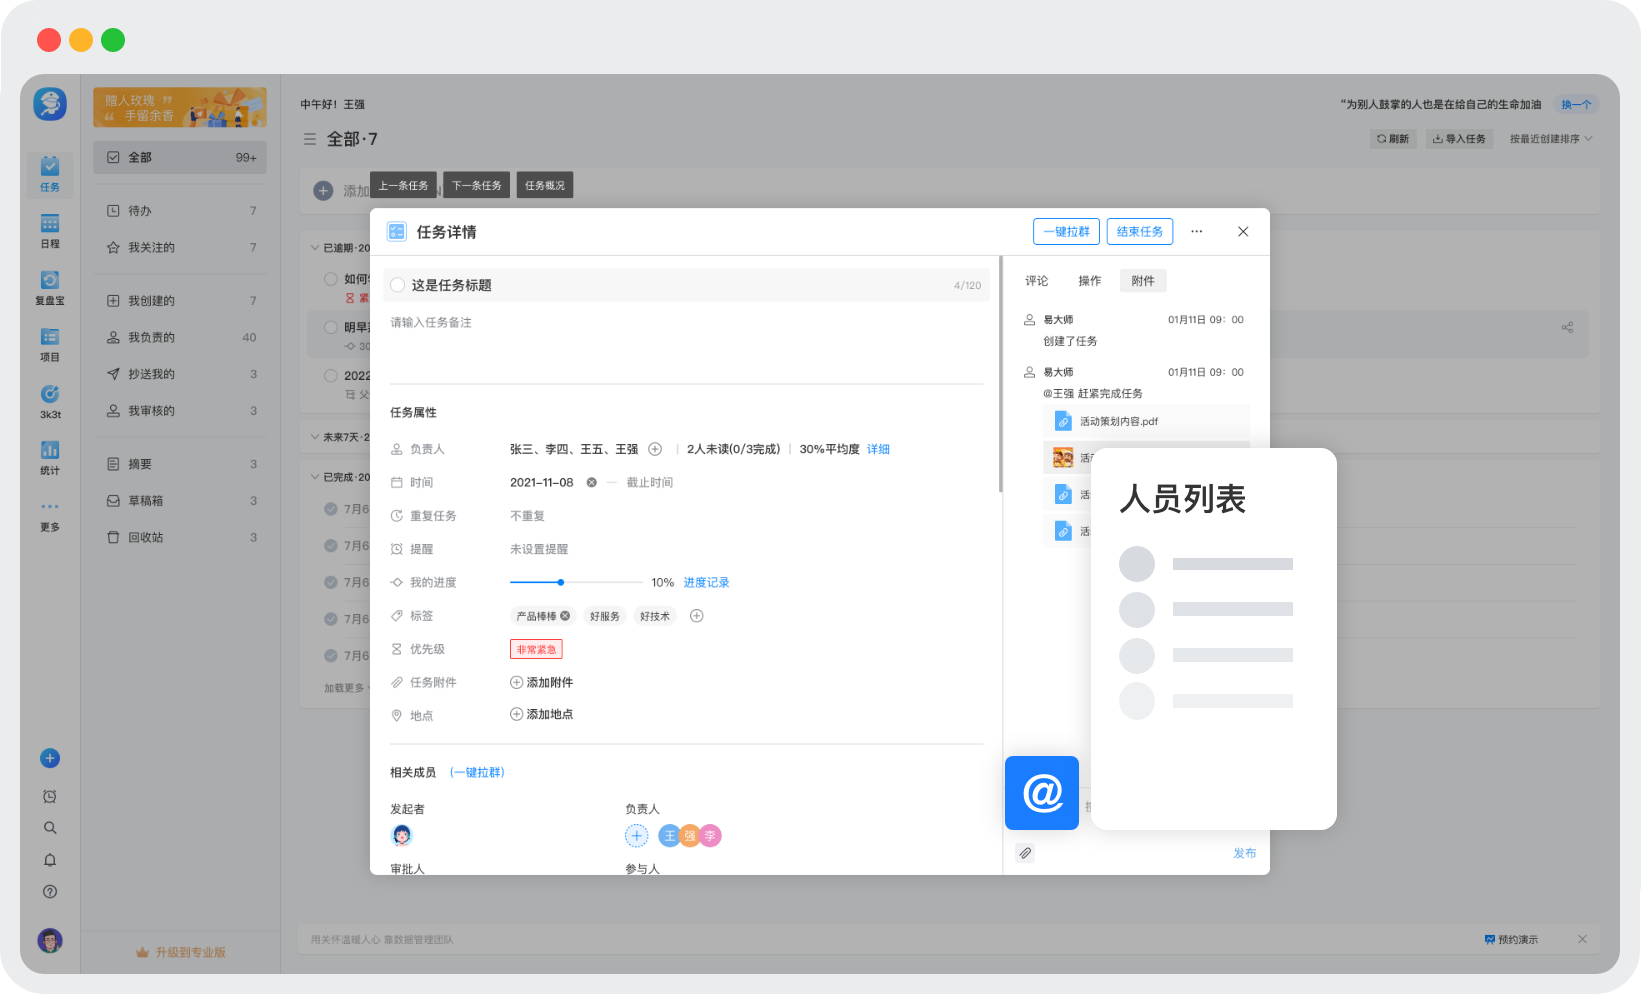Image resolution: width=1641 pixels, height=994 pixels.
Task: Click the plus icon next to 负责人 names
Action: pos(655,449)
